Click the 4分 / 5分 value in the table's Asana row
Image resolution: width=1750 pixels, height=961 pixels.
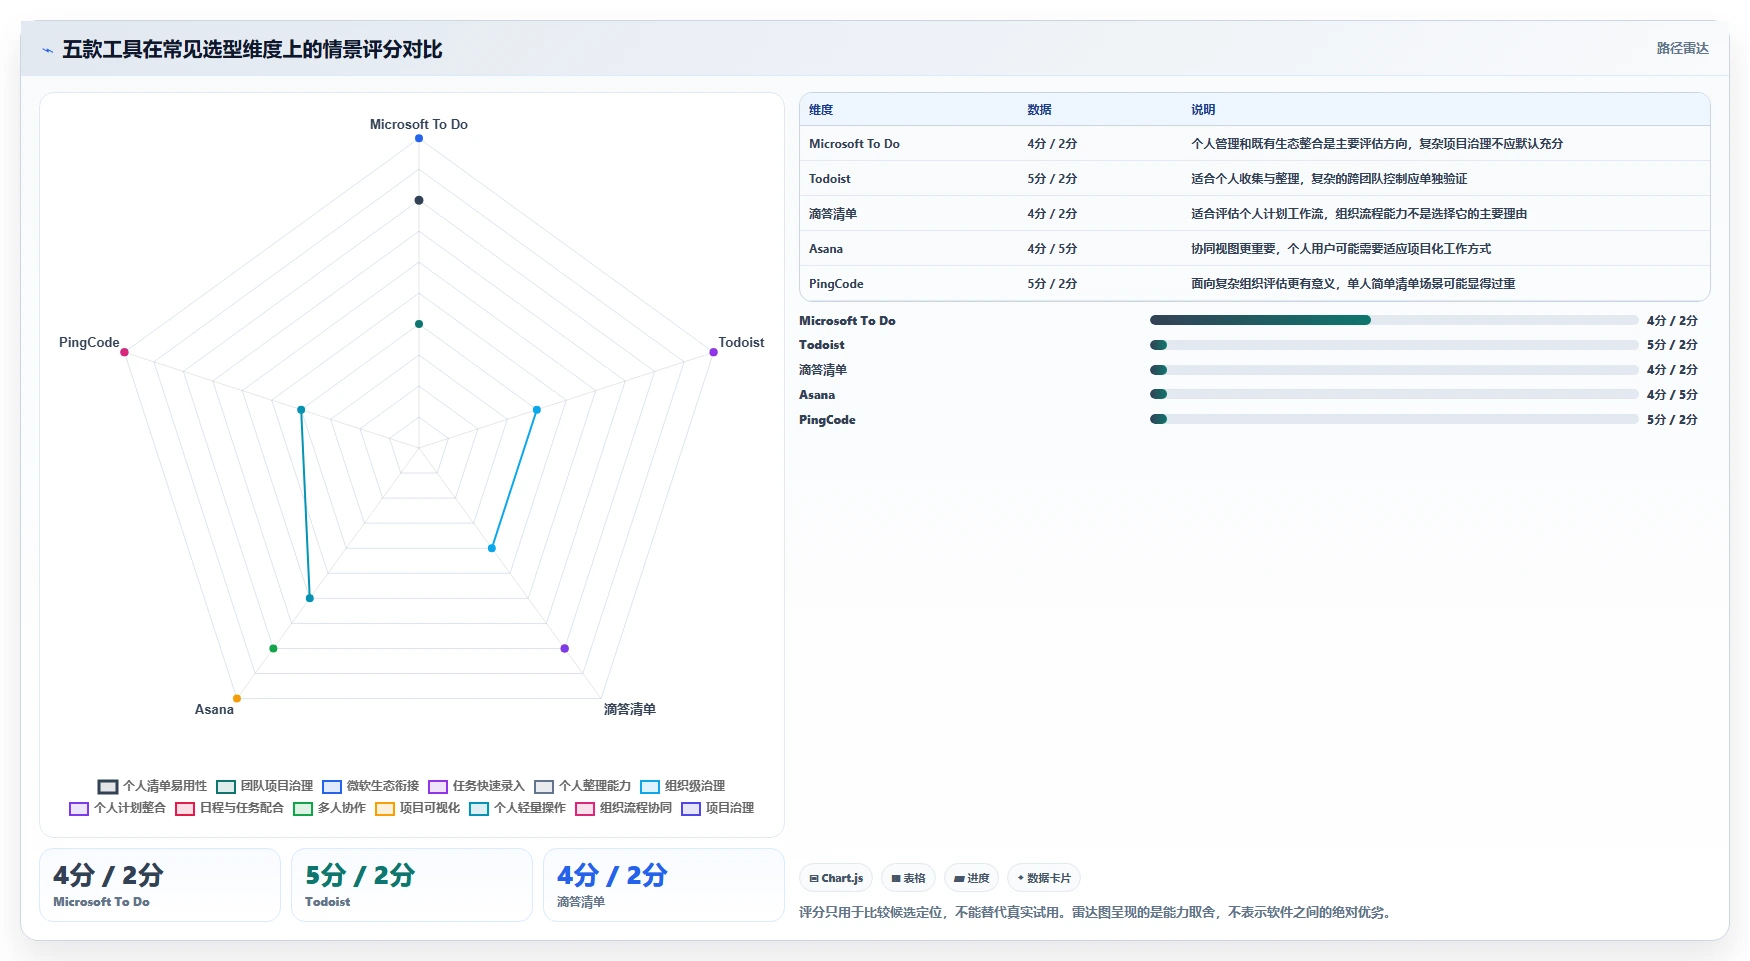[1052, 249]
